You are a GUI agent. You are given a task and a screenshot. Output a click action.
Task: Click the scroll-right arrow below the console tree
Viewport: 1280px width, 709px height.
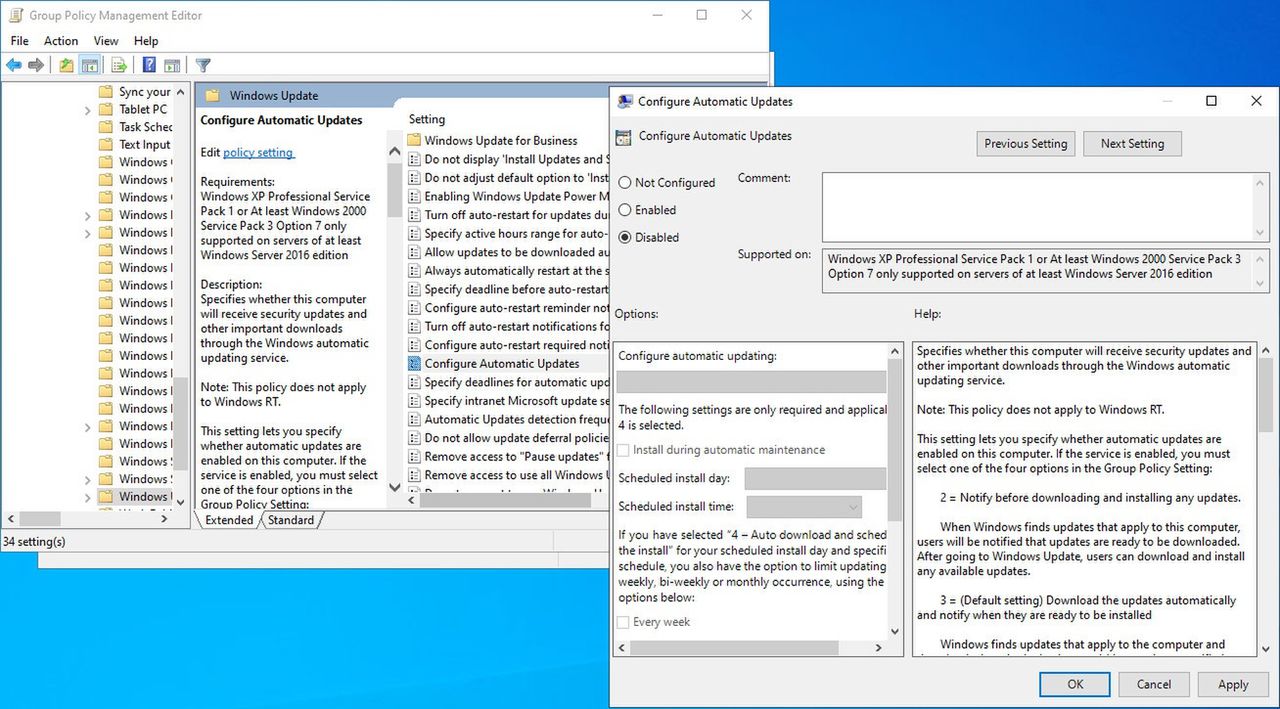click(164, 519)
